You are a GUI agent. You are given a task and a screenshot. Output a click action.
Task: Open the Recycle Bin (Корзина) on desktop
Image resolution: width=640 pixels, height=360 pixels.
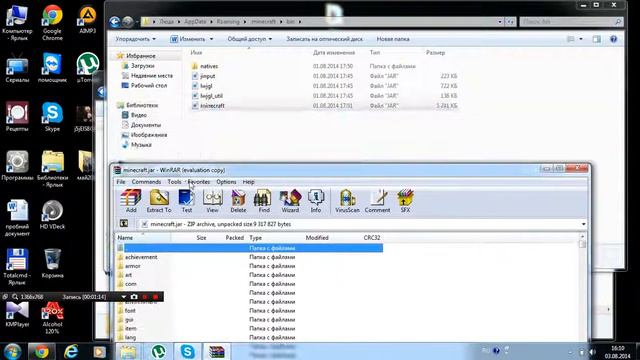(x=52, y=263)
